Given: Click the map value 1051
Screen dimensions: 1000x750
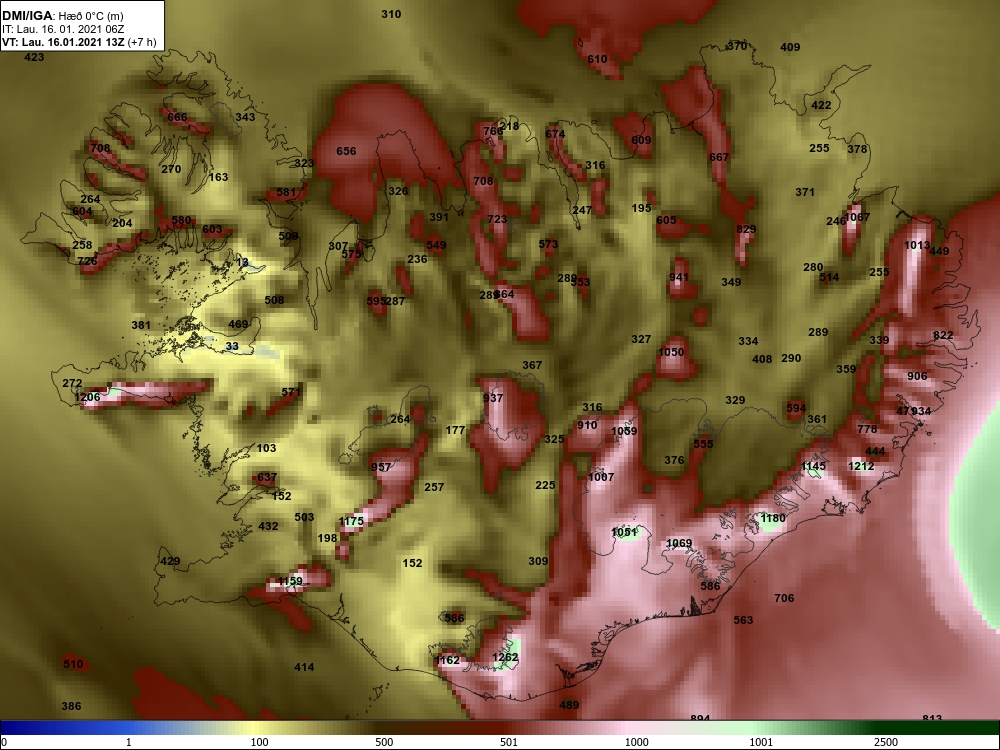Looking at the screenshot, I should (x=624, y=533).
